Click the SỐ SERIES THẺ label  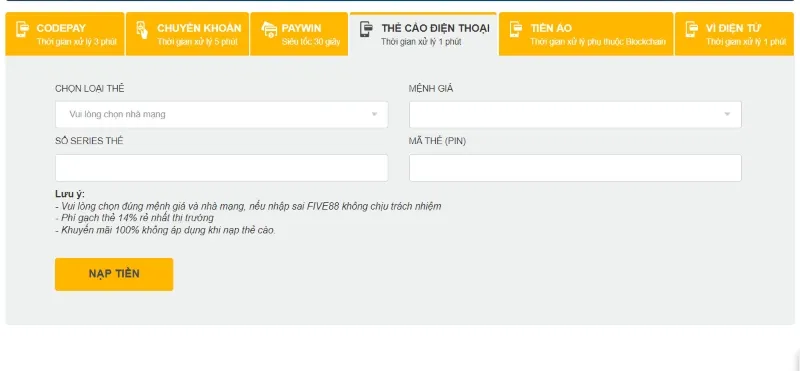click(x=89, y=141)
